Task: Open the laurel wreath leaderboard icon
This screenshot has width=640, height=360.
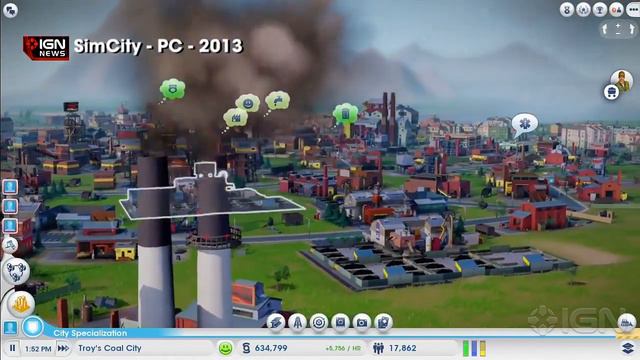Action: pyautogui.click(x=583, y=9)
